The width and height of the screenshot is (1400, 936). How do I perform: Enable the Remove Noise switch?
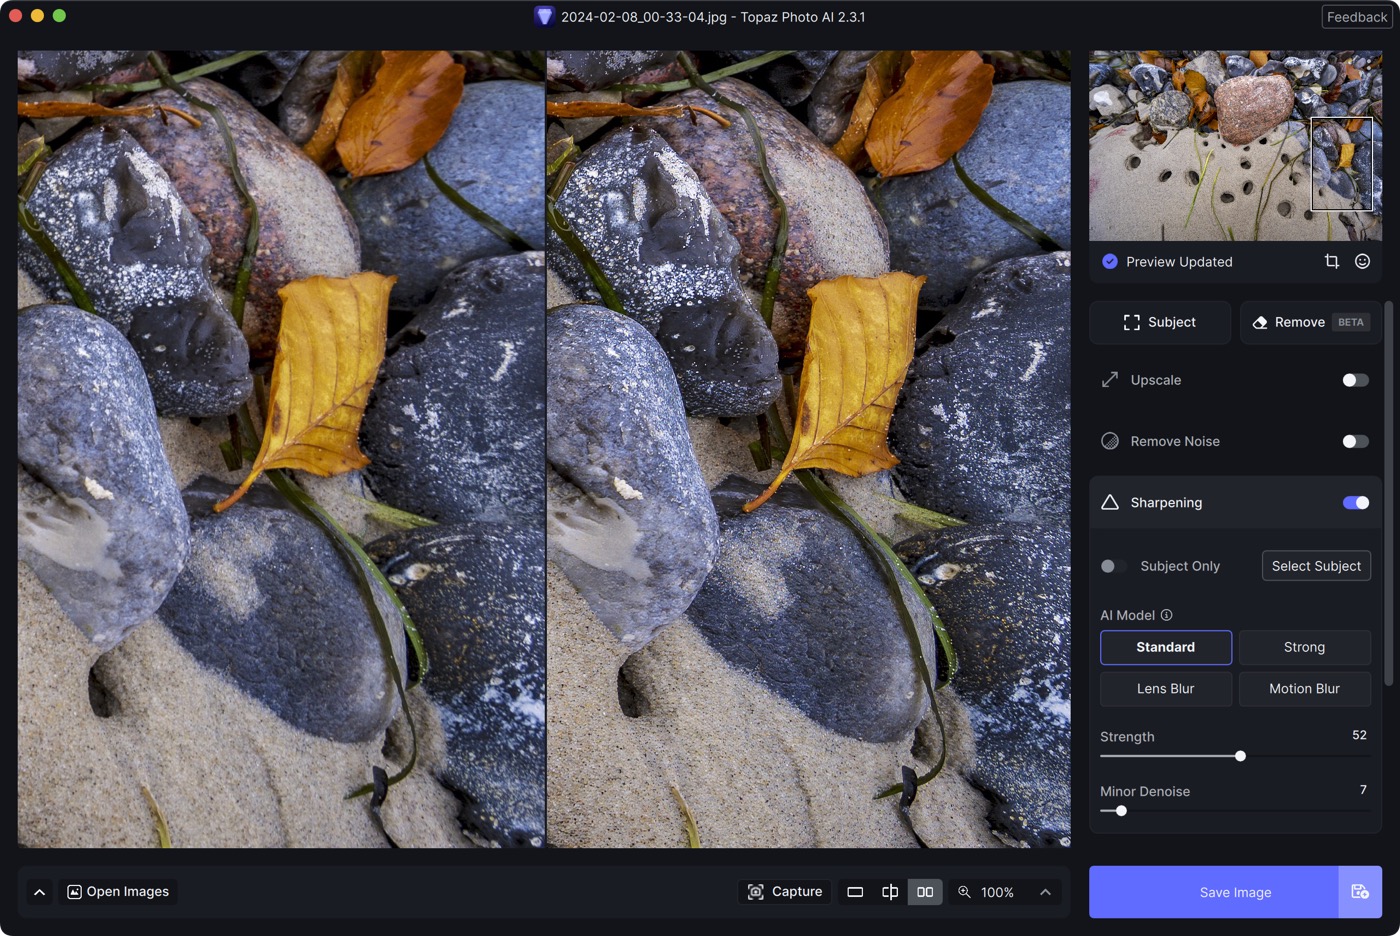pos(1356,441)
